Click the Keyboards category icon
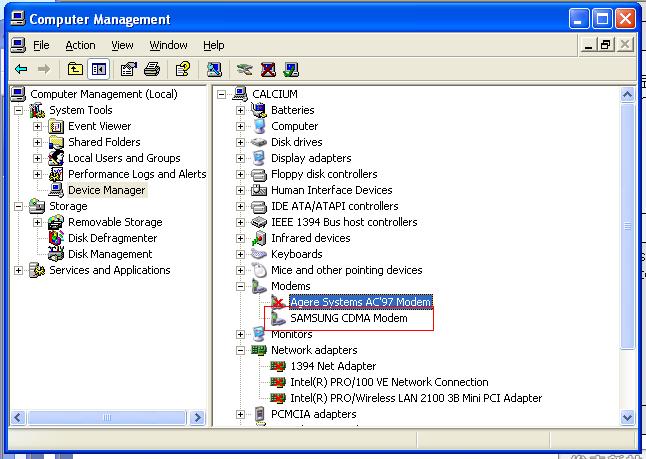Image resolution: width=646 pixels, height=459 pixels. click(x=259, y=254)
